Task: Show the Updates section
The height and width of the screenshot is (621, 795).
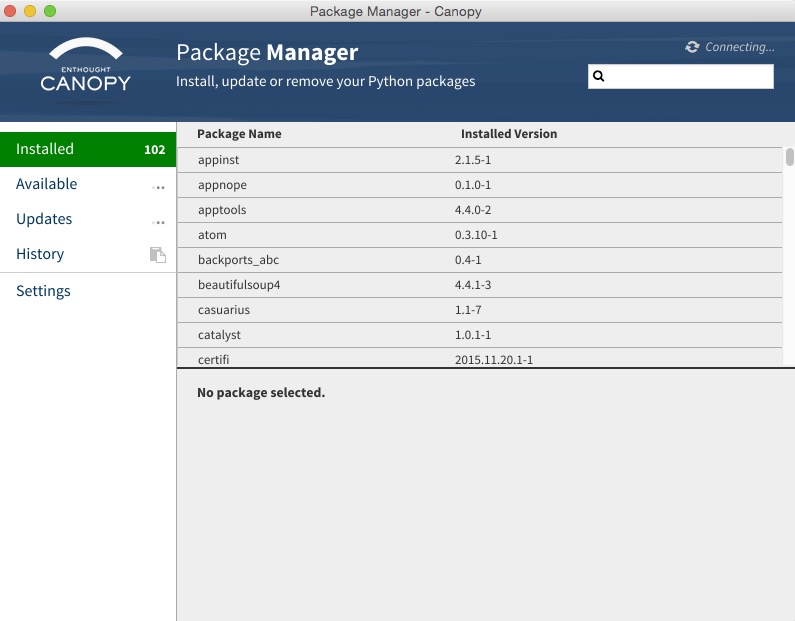Action: (x=44, y=219)
